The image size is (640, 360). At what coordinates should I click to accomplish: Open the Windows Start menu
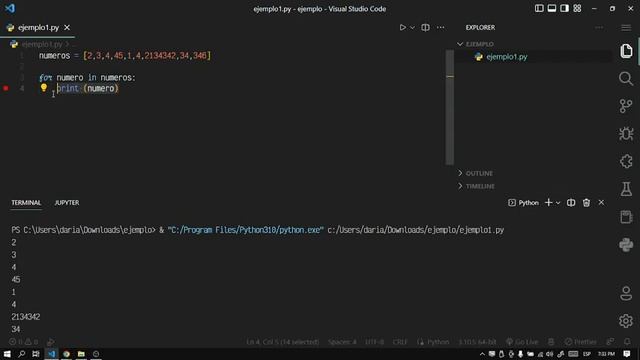click(7, 354)
